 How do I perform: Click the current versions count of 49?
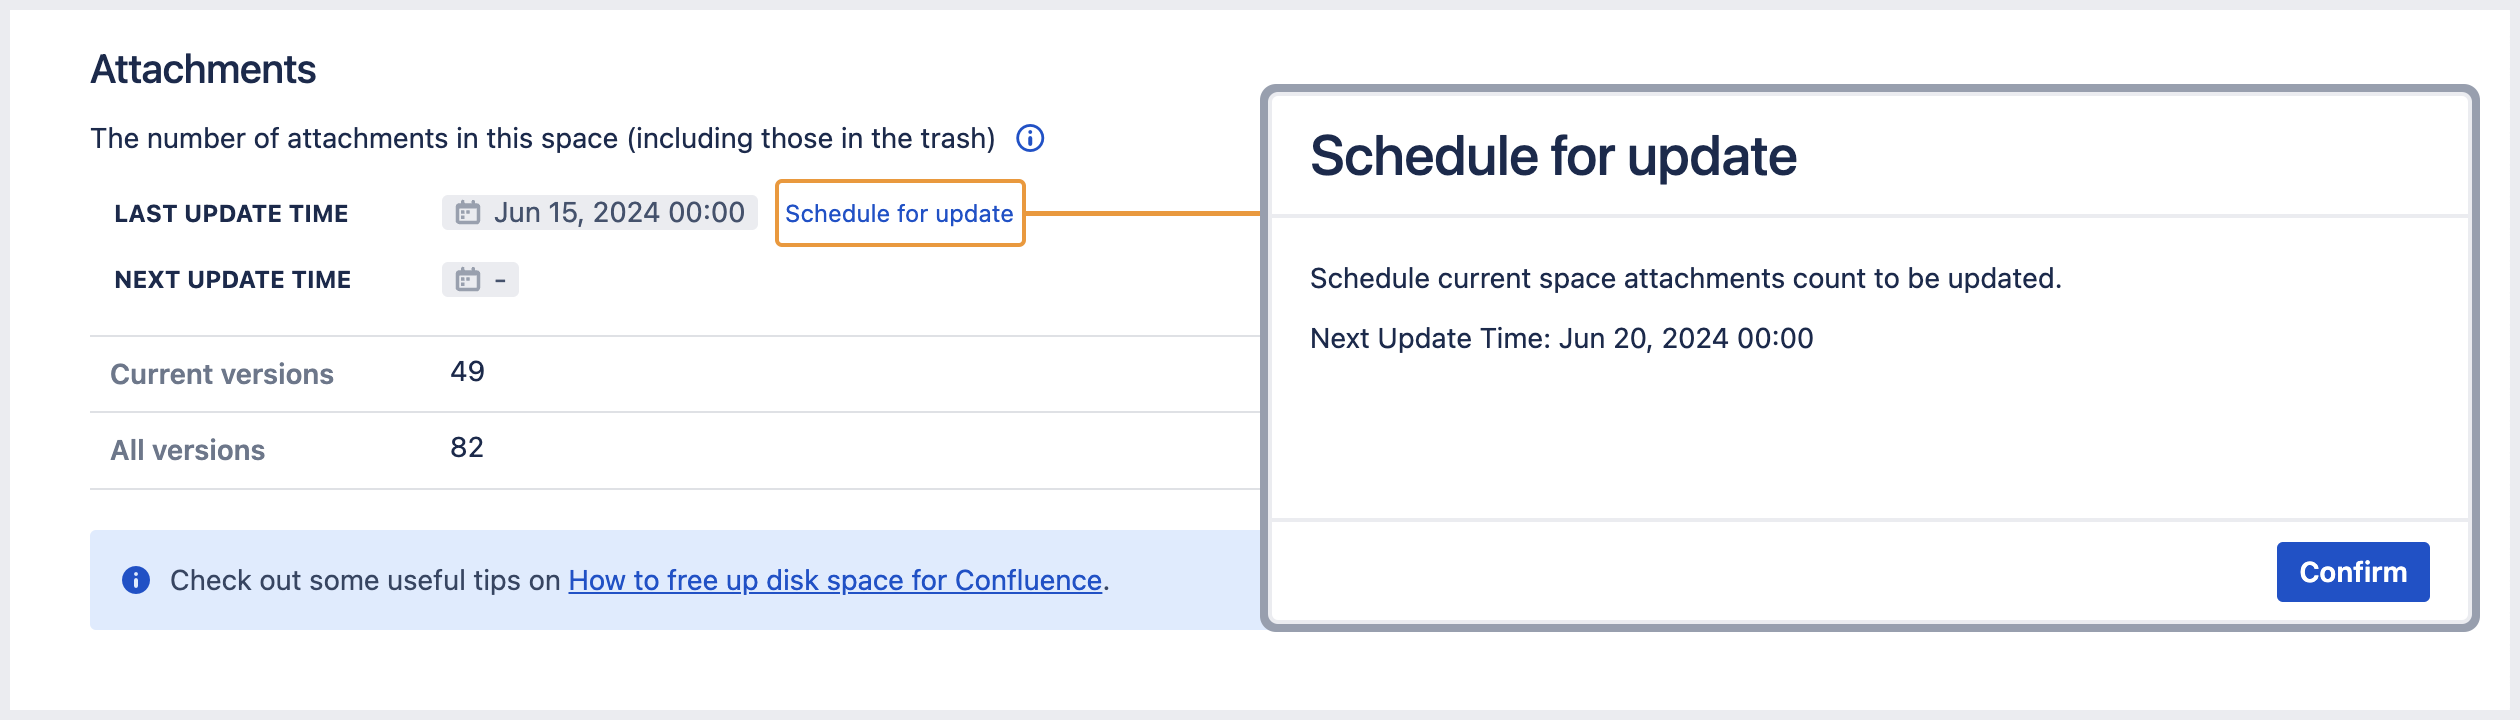(467, 372)
